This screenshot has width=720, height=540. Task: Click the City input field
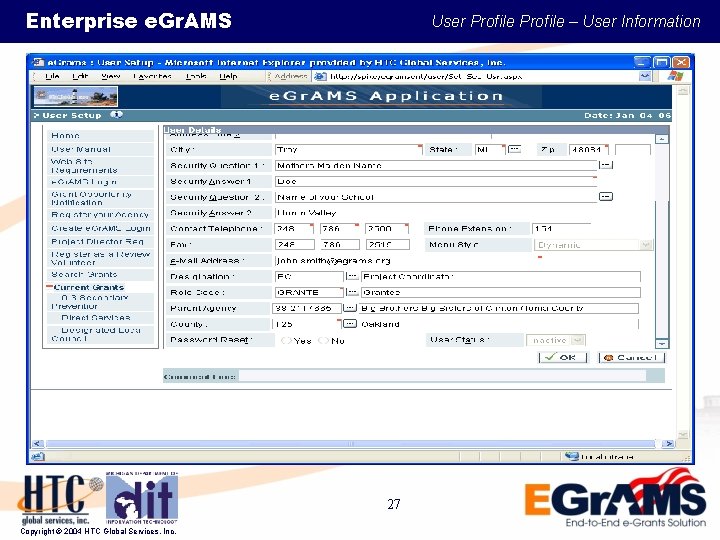click(x=349, y=150)
